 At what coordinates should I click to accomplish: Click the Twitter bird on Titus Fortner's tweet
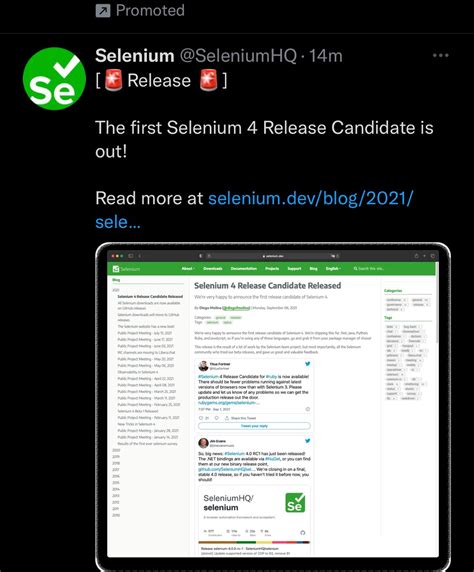pos(308,364)
